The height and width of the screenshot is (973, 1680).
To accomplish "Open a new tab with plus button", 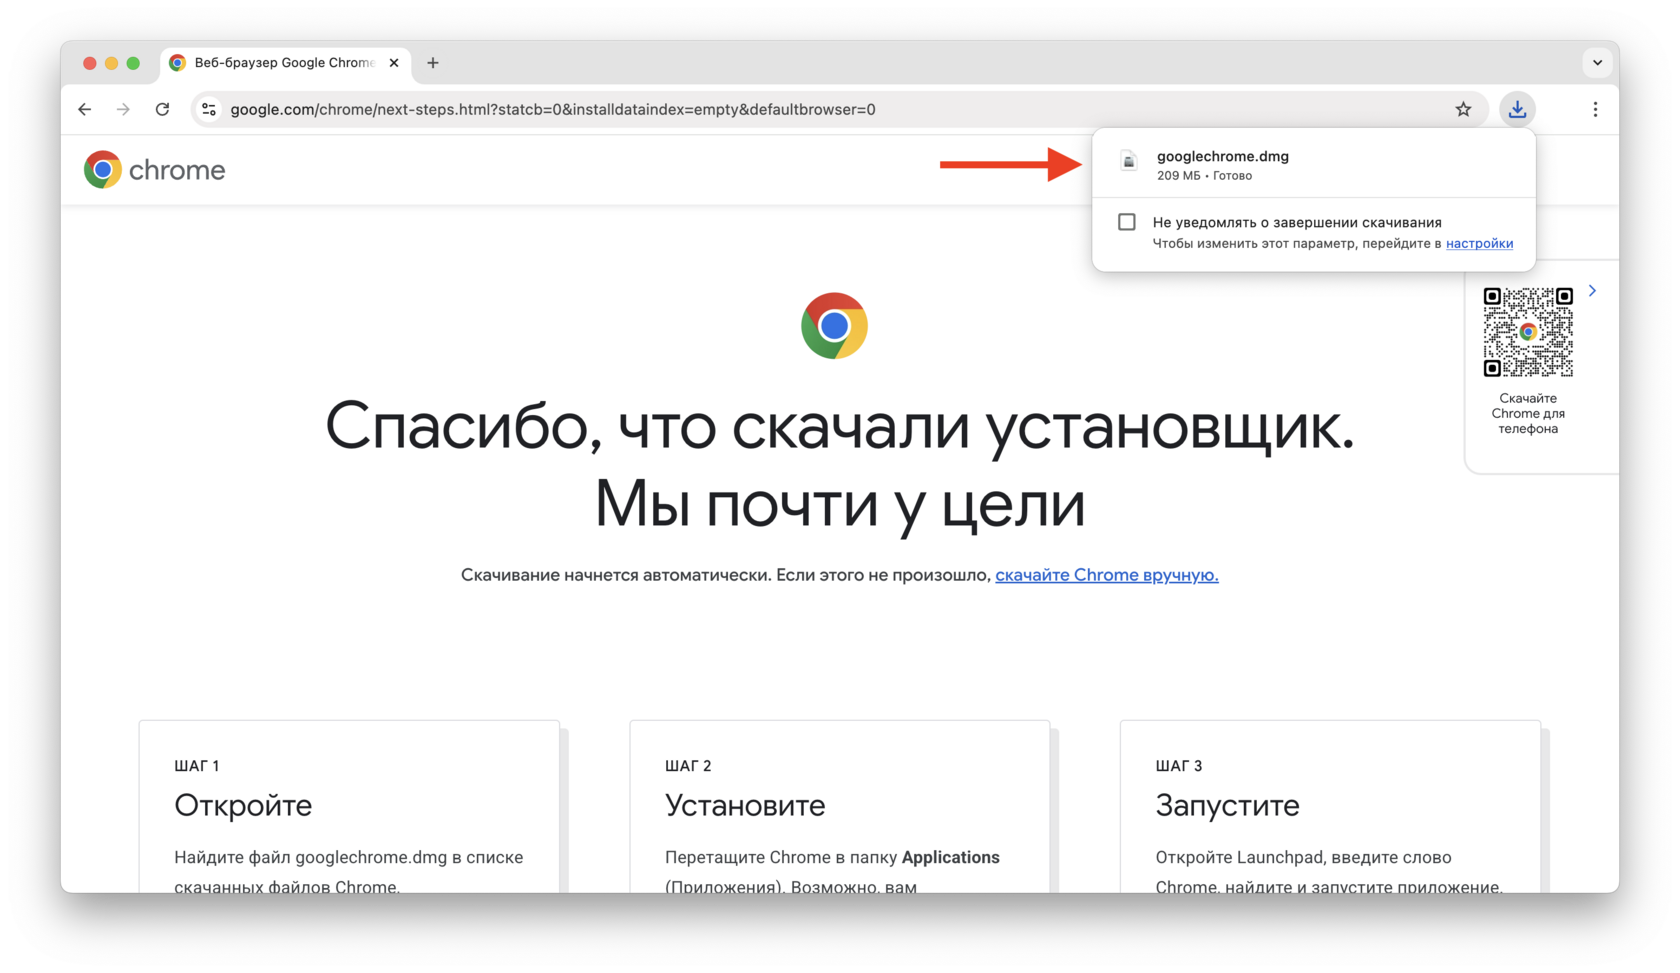I will [x=433, y=63].
